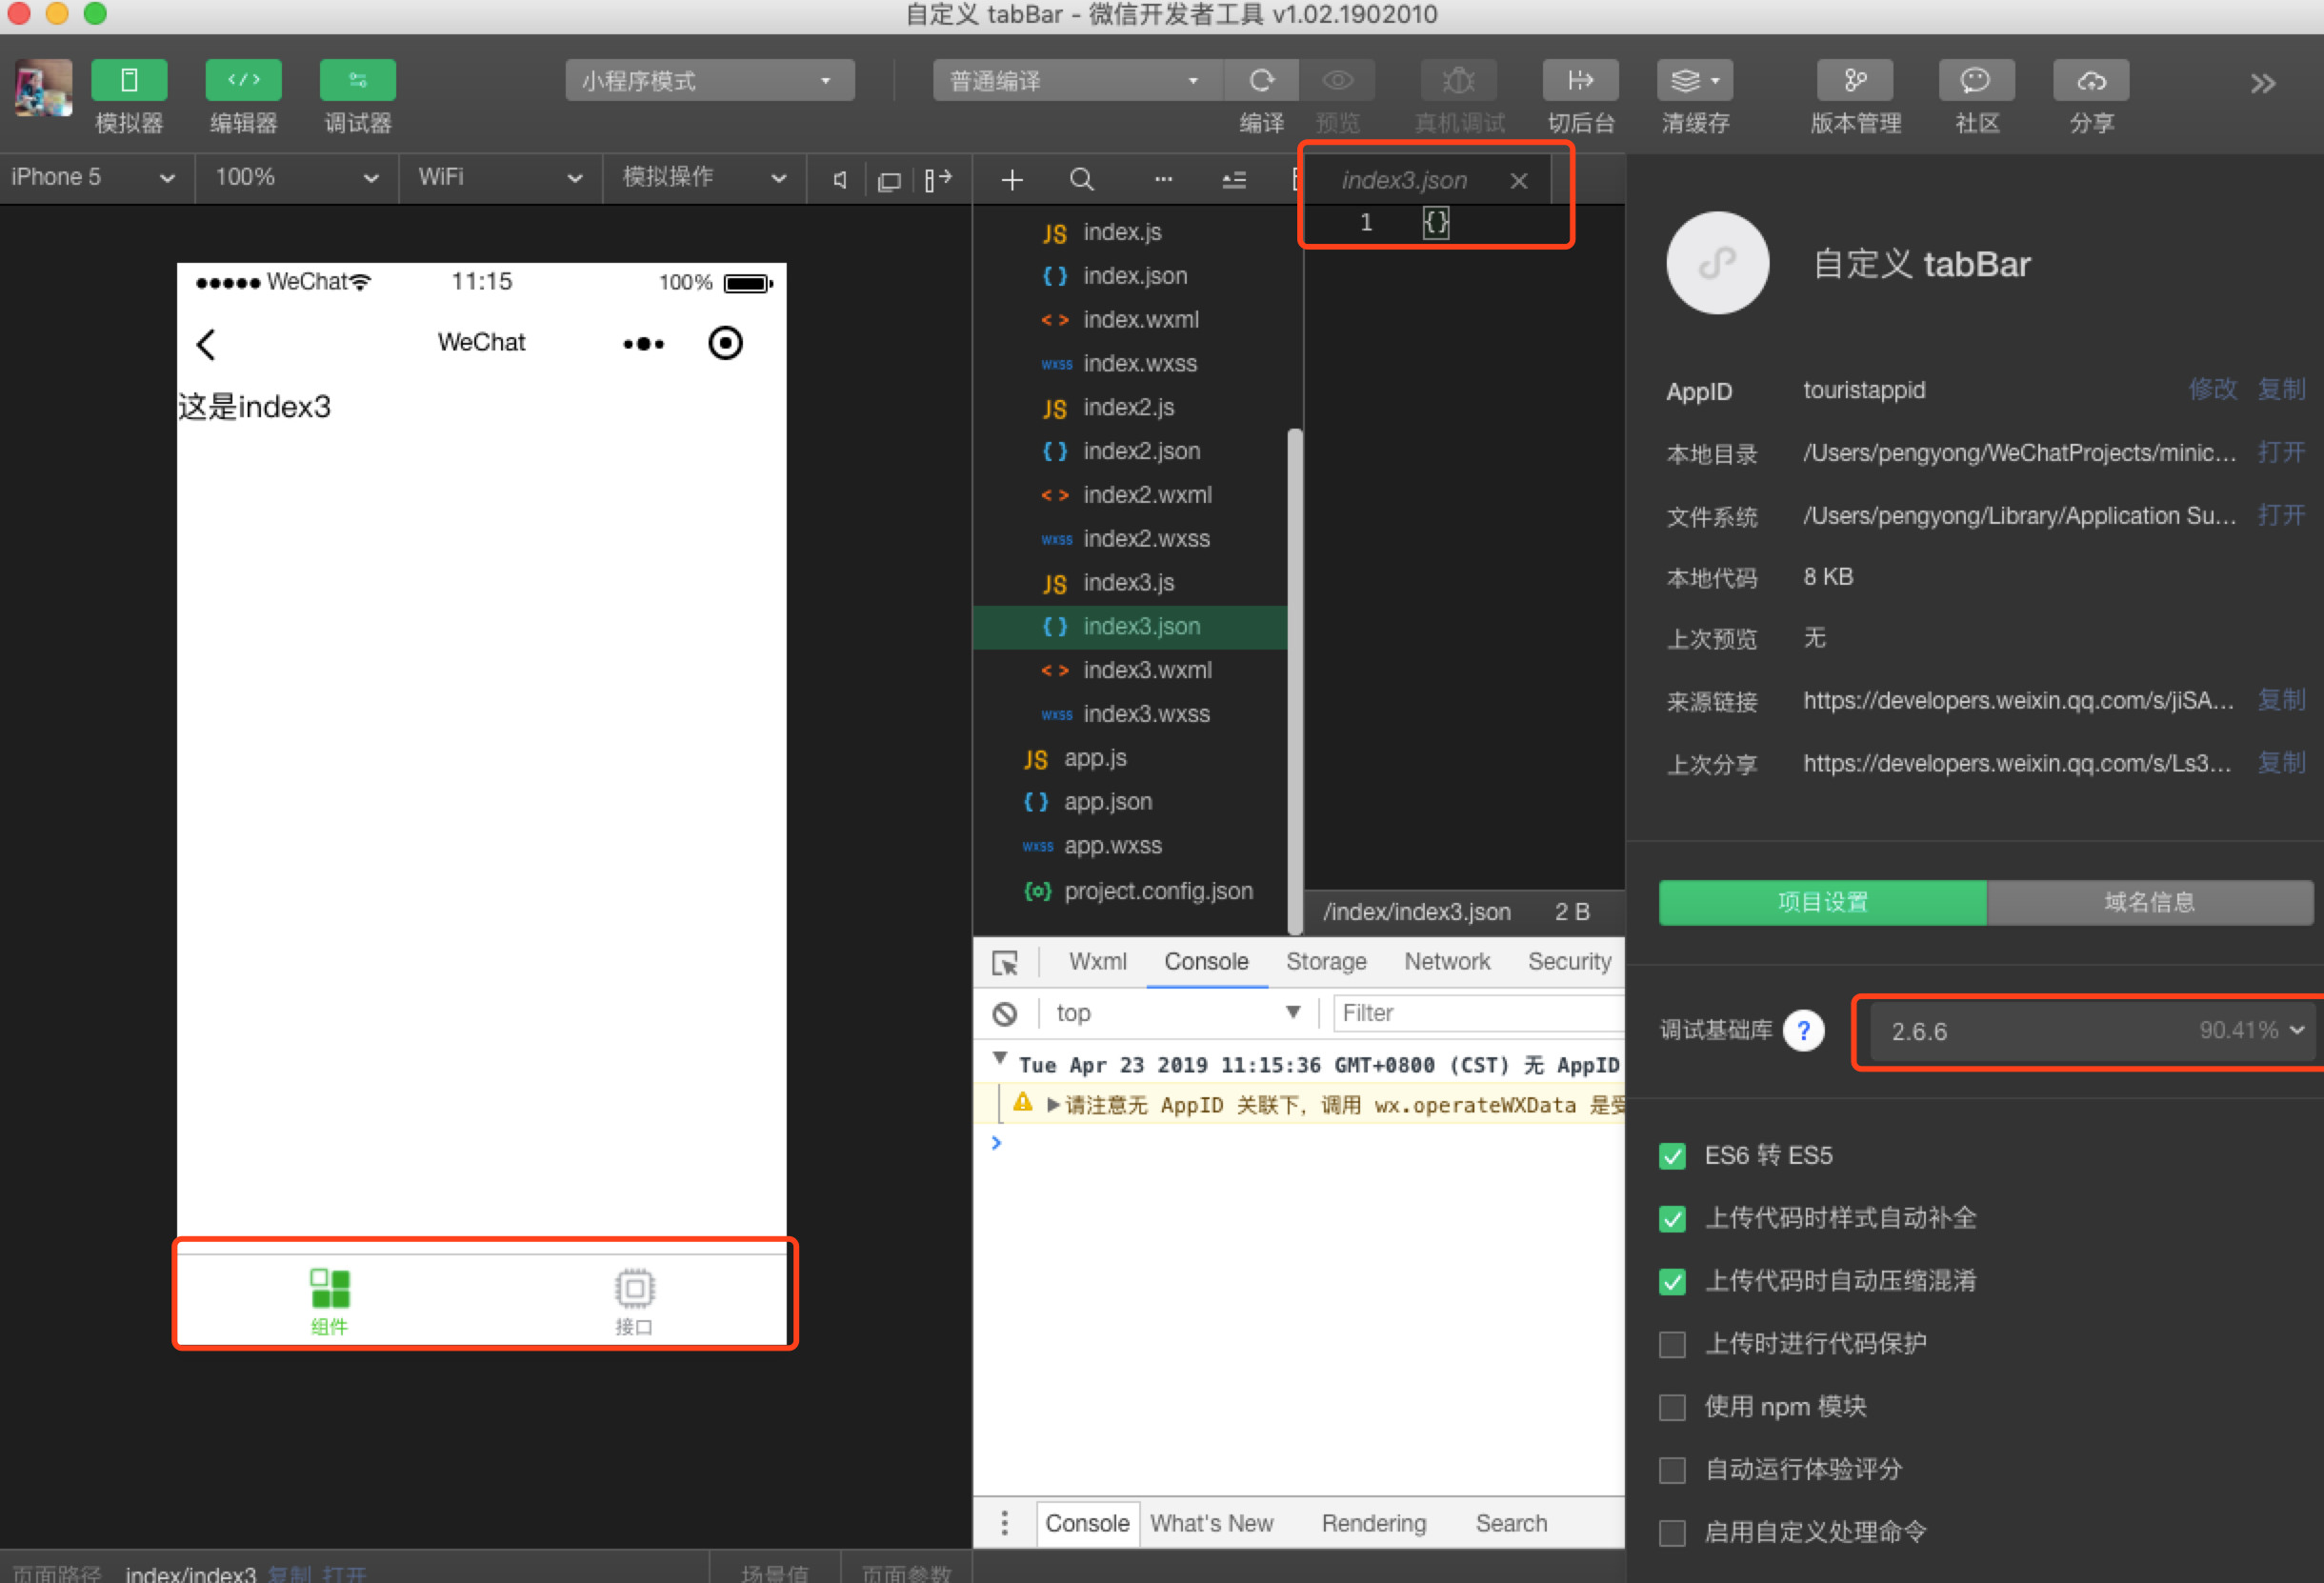Image resolution: width=2324 pixels, height=1583 pixels.
Task: Tap the mini program three-dot menu
Action: pyautogui.click(x=643, y=344)
